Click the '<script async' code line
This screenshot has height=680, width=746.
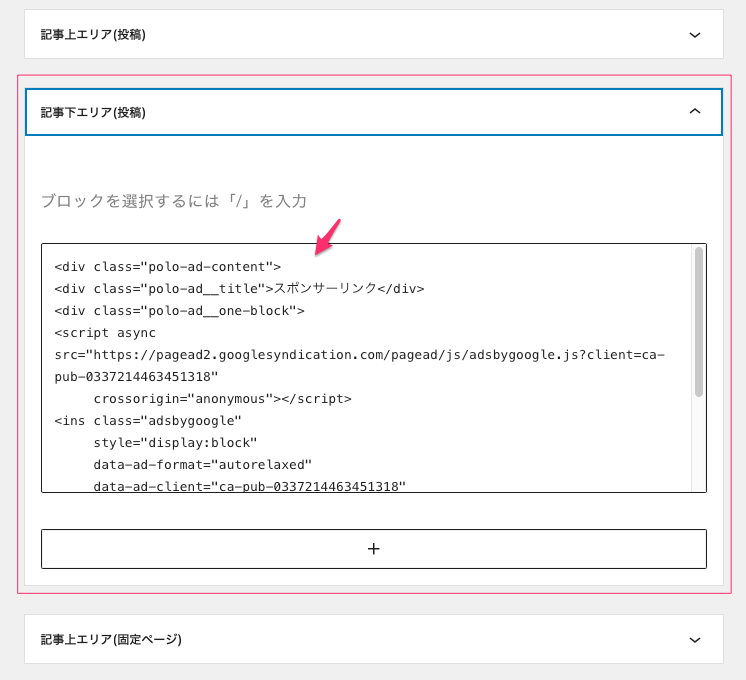[105, 333]
